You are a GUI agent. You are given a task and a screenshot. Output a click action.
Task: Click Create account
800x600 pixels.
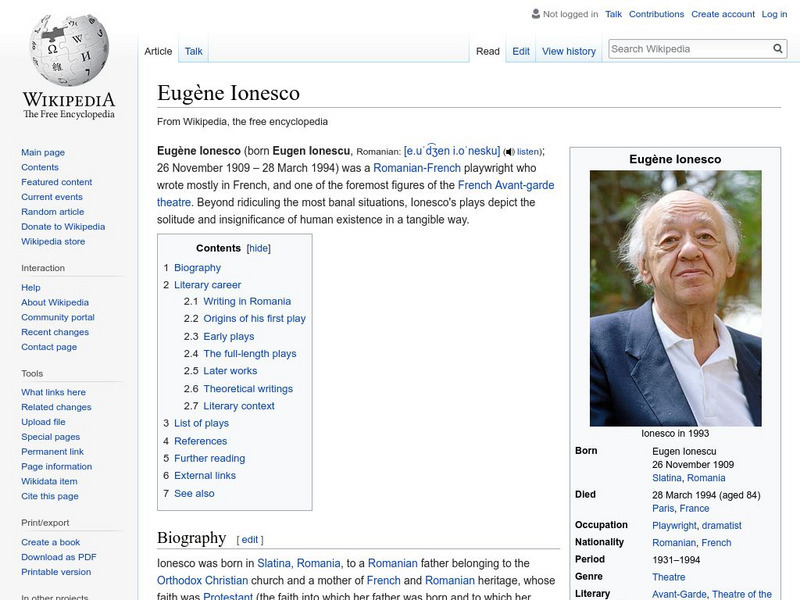[x=723, y=14]
